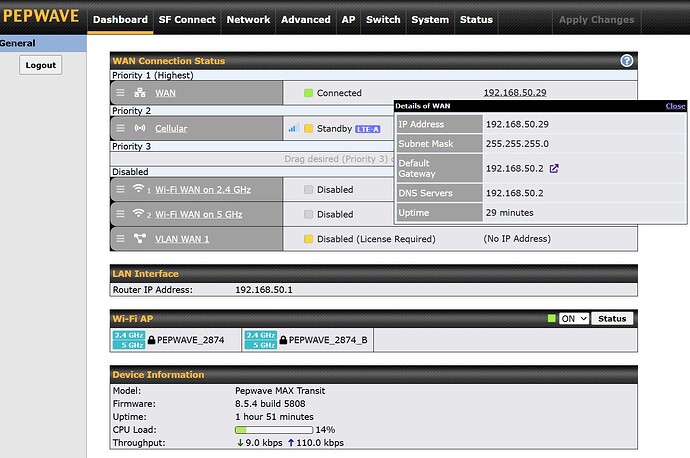Click the 5 GHz badge for PEPWAVE_2874_B
The height and width of the screenshot is (458, 690).
click(261, 345)
